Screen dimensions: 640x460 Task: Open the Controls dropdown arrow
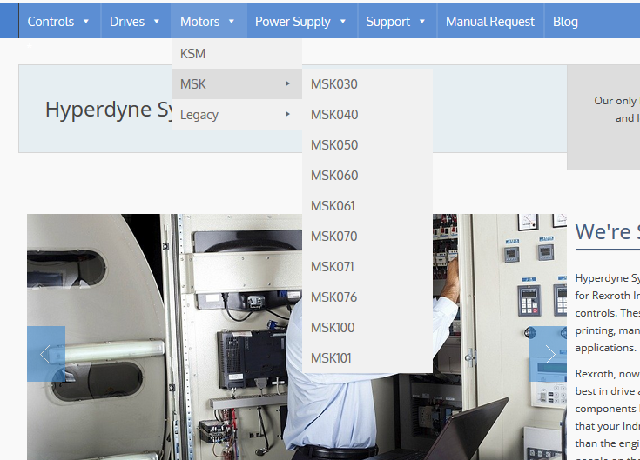coord(86,21)
